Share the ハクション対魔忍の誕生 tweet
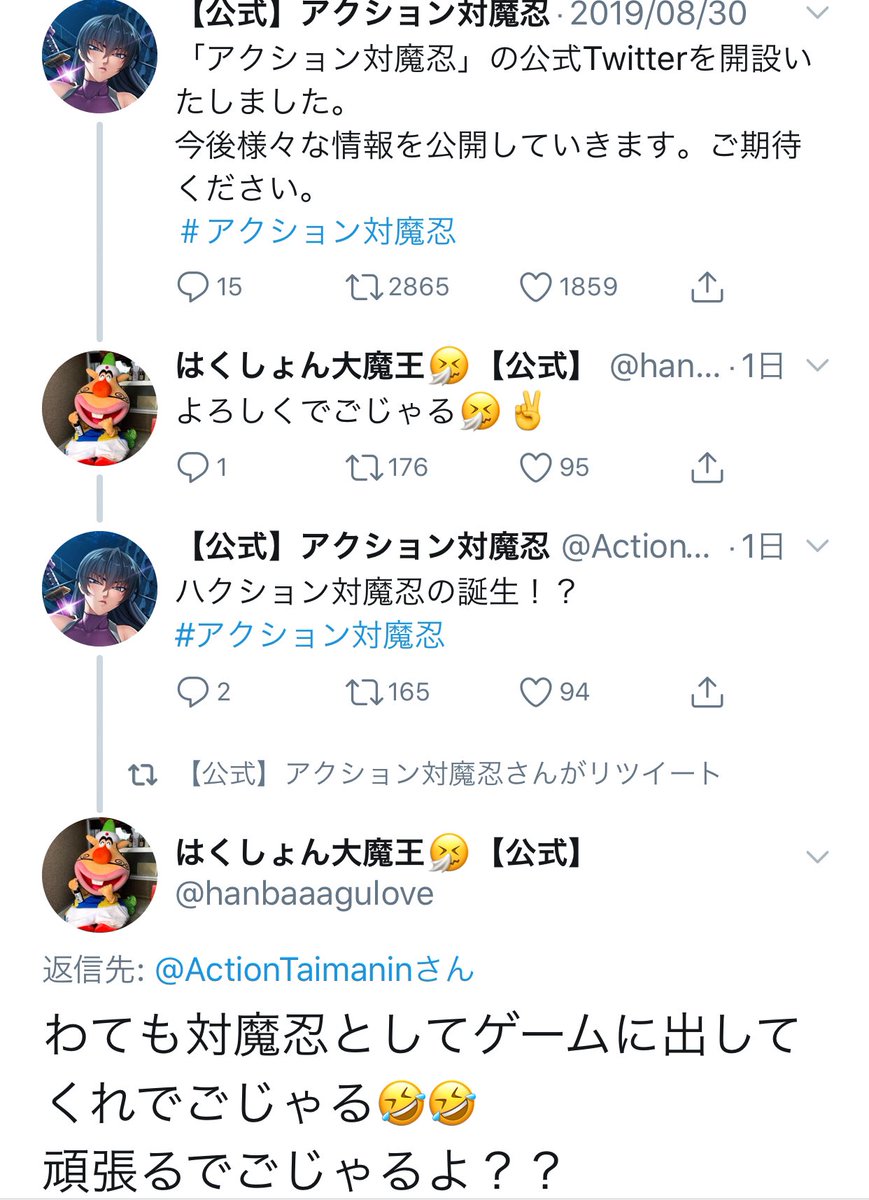Image resolution: width=869 pixels, height=1200 pixels. coord(707,691)
